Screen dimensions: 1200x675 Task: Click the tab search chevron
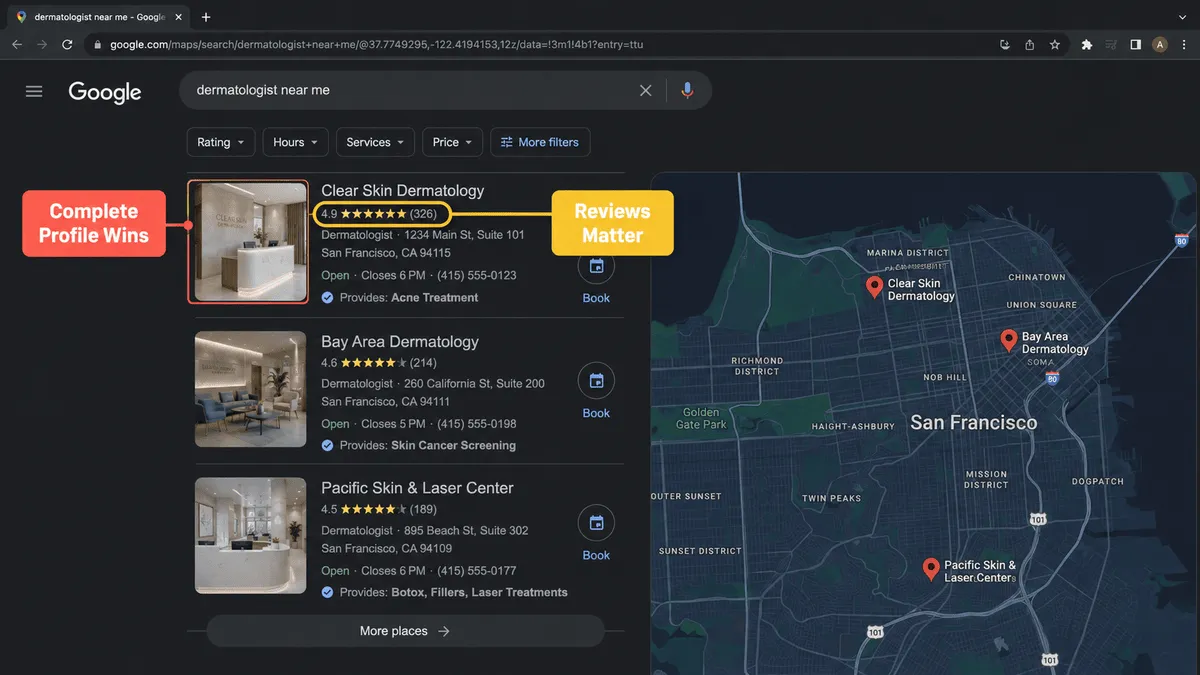point(1183,17)
